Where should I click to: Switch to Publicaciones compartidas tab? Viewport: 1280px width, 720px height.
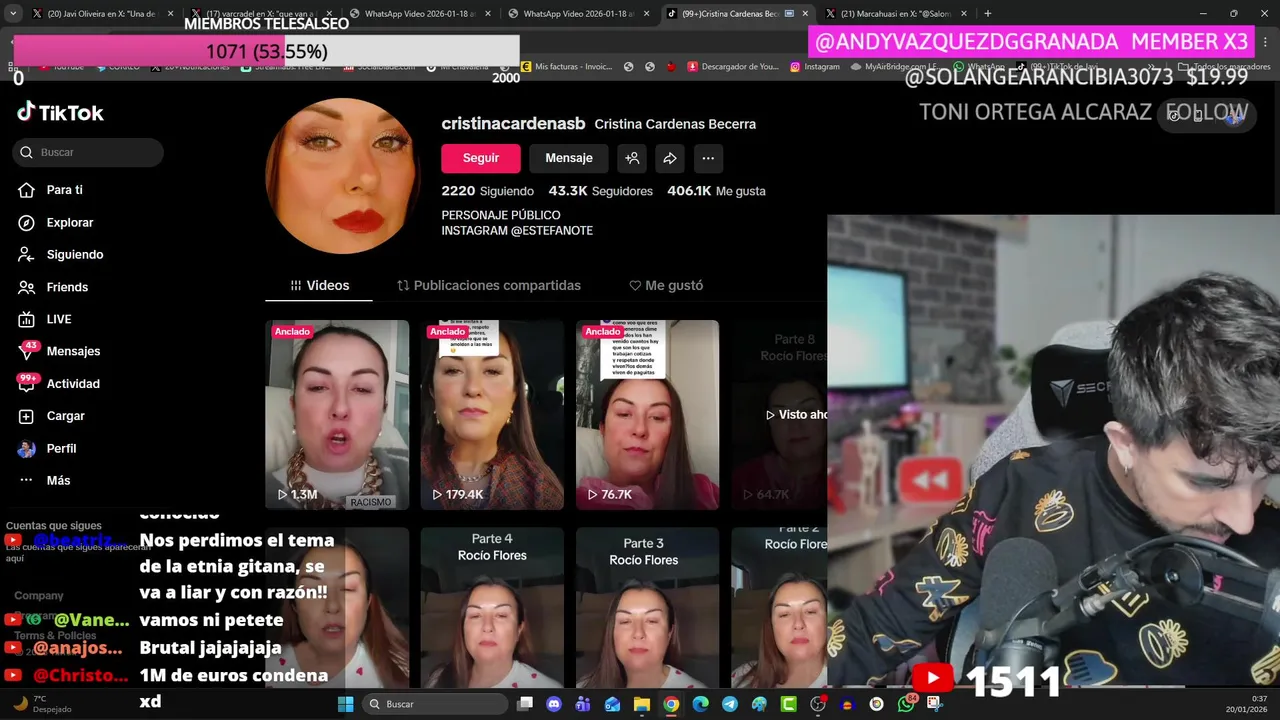point(489,285)
